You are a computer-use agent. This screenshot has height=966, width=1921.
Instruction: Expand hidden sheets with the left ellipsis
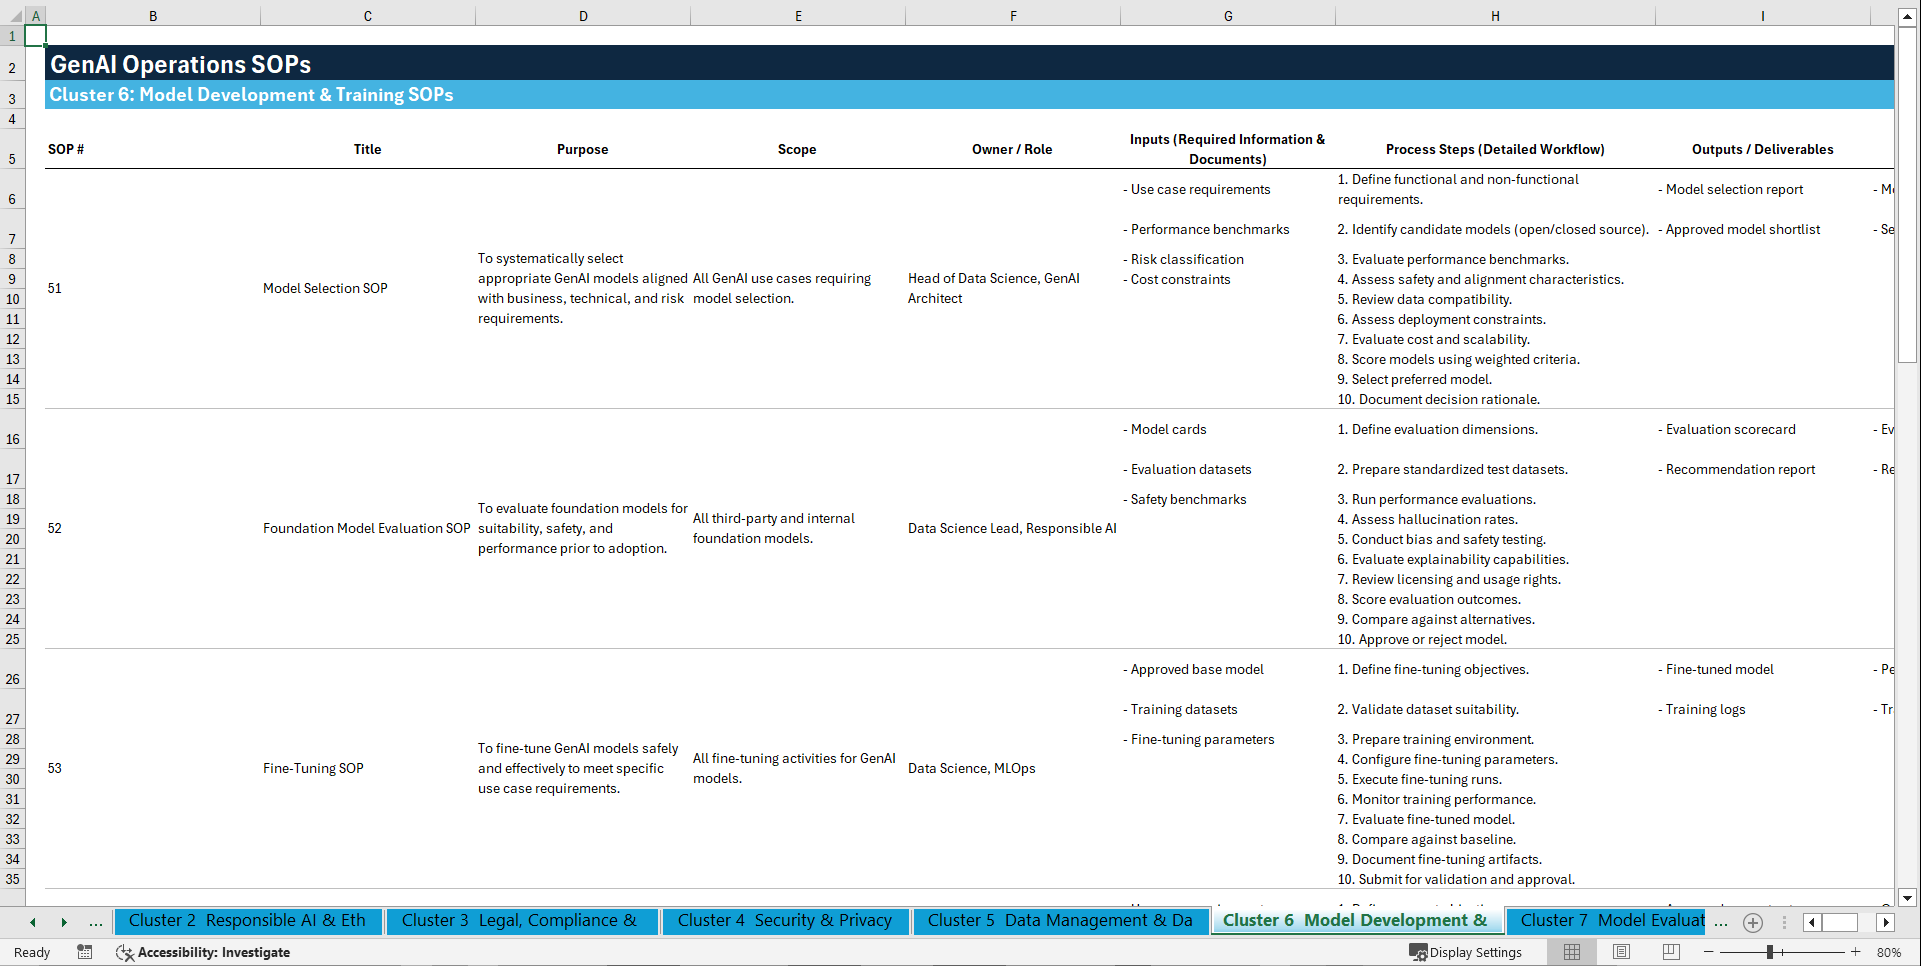(96, 922)
